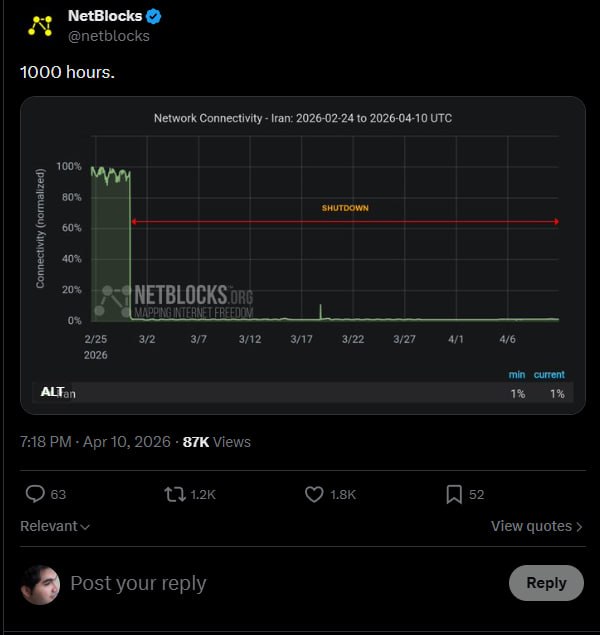This screenshot has width=600, height=635.
Task: Click the NetBlocks profile avatar icon
Action: [40, 26]
